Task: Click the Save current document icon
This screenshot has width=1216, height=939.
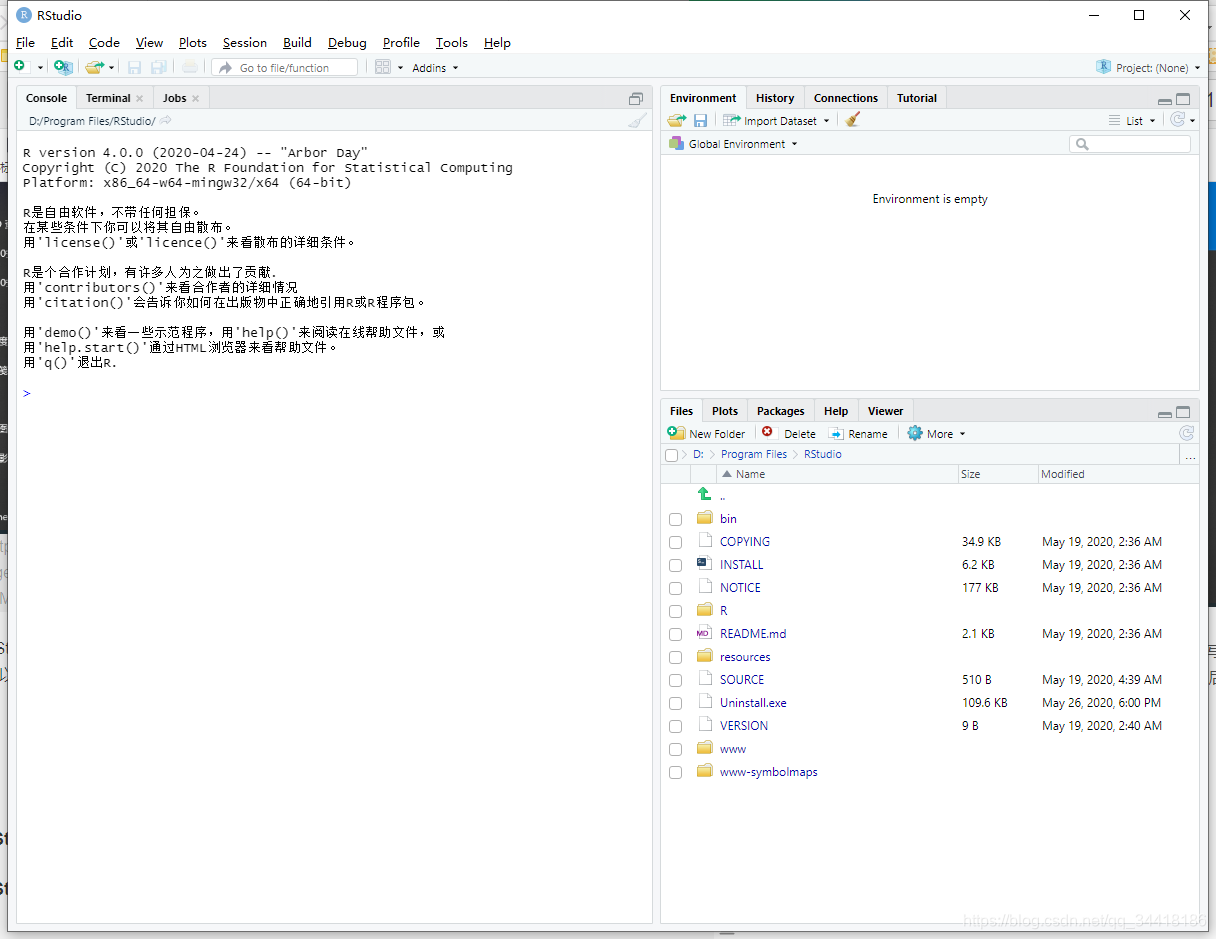Action: (133, 67)
